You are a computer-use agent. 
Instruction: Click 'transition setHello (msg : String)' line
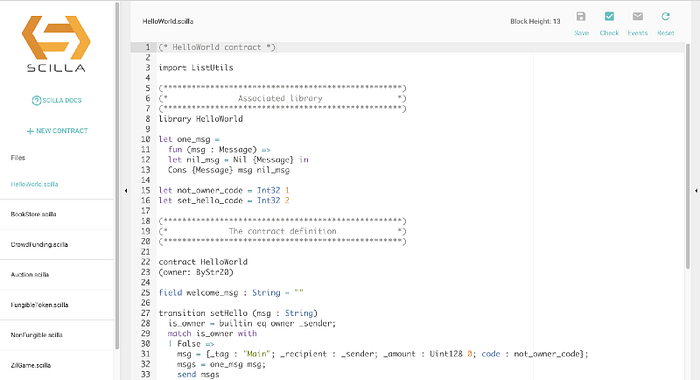coord(238,313)
